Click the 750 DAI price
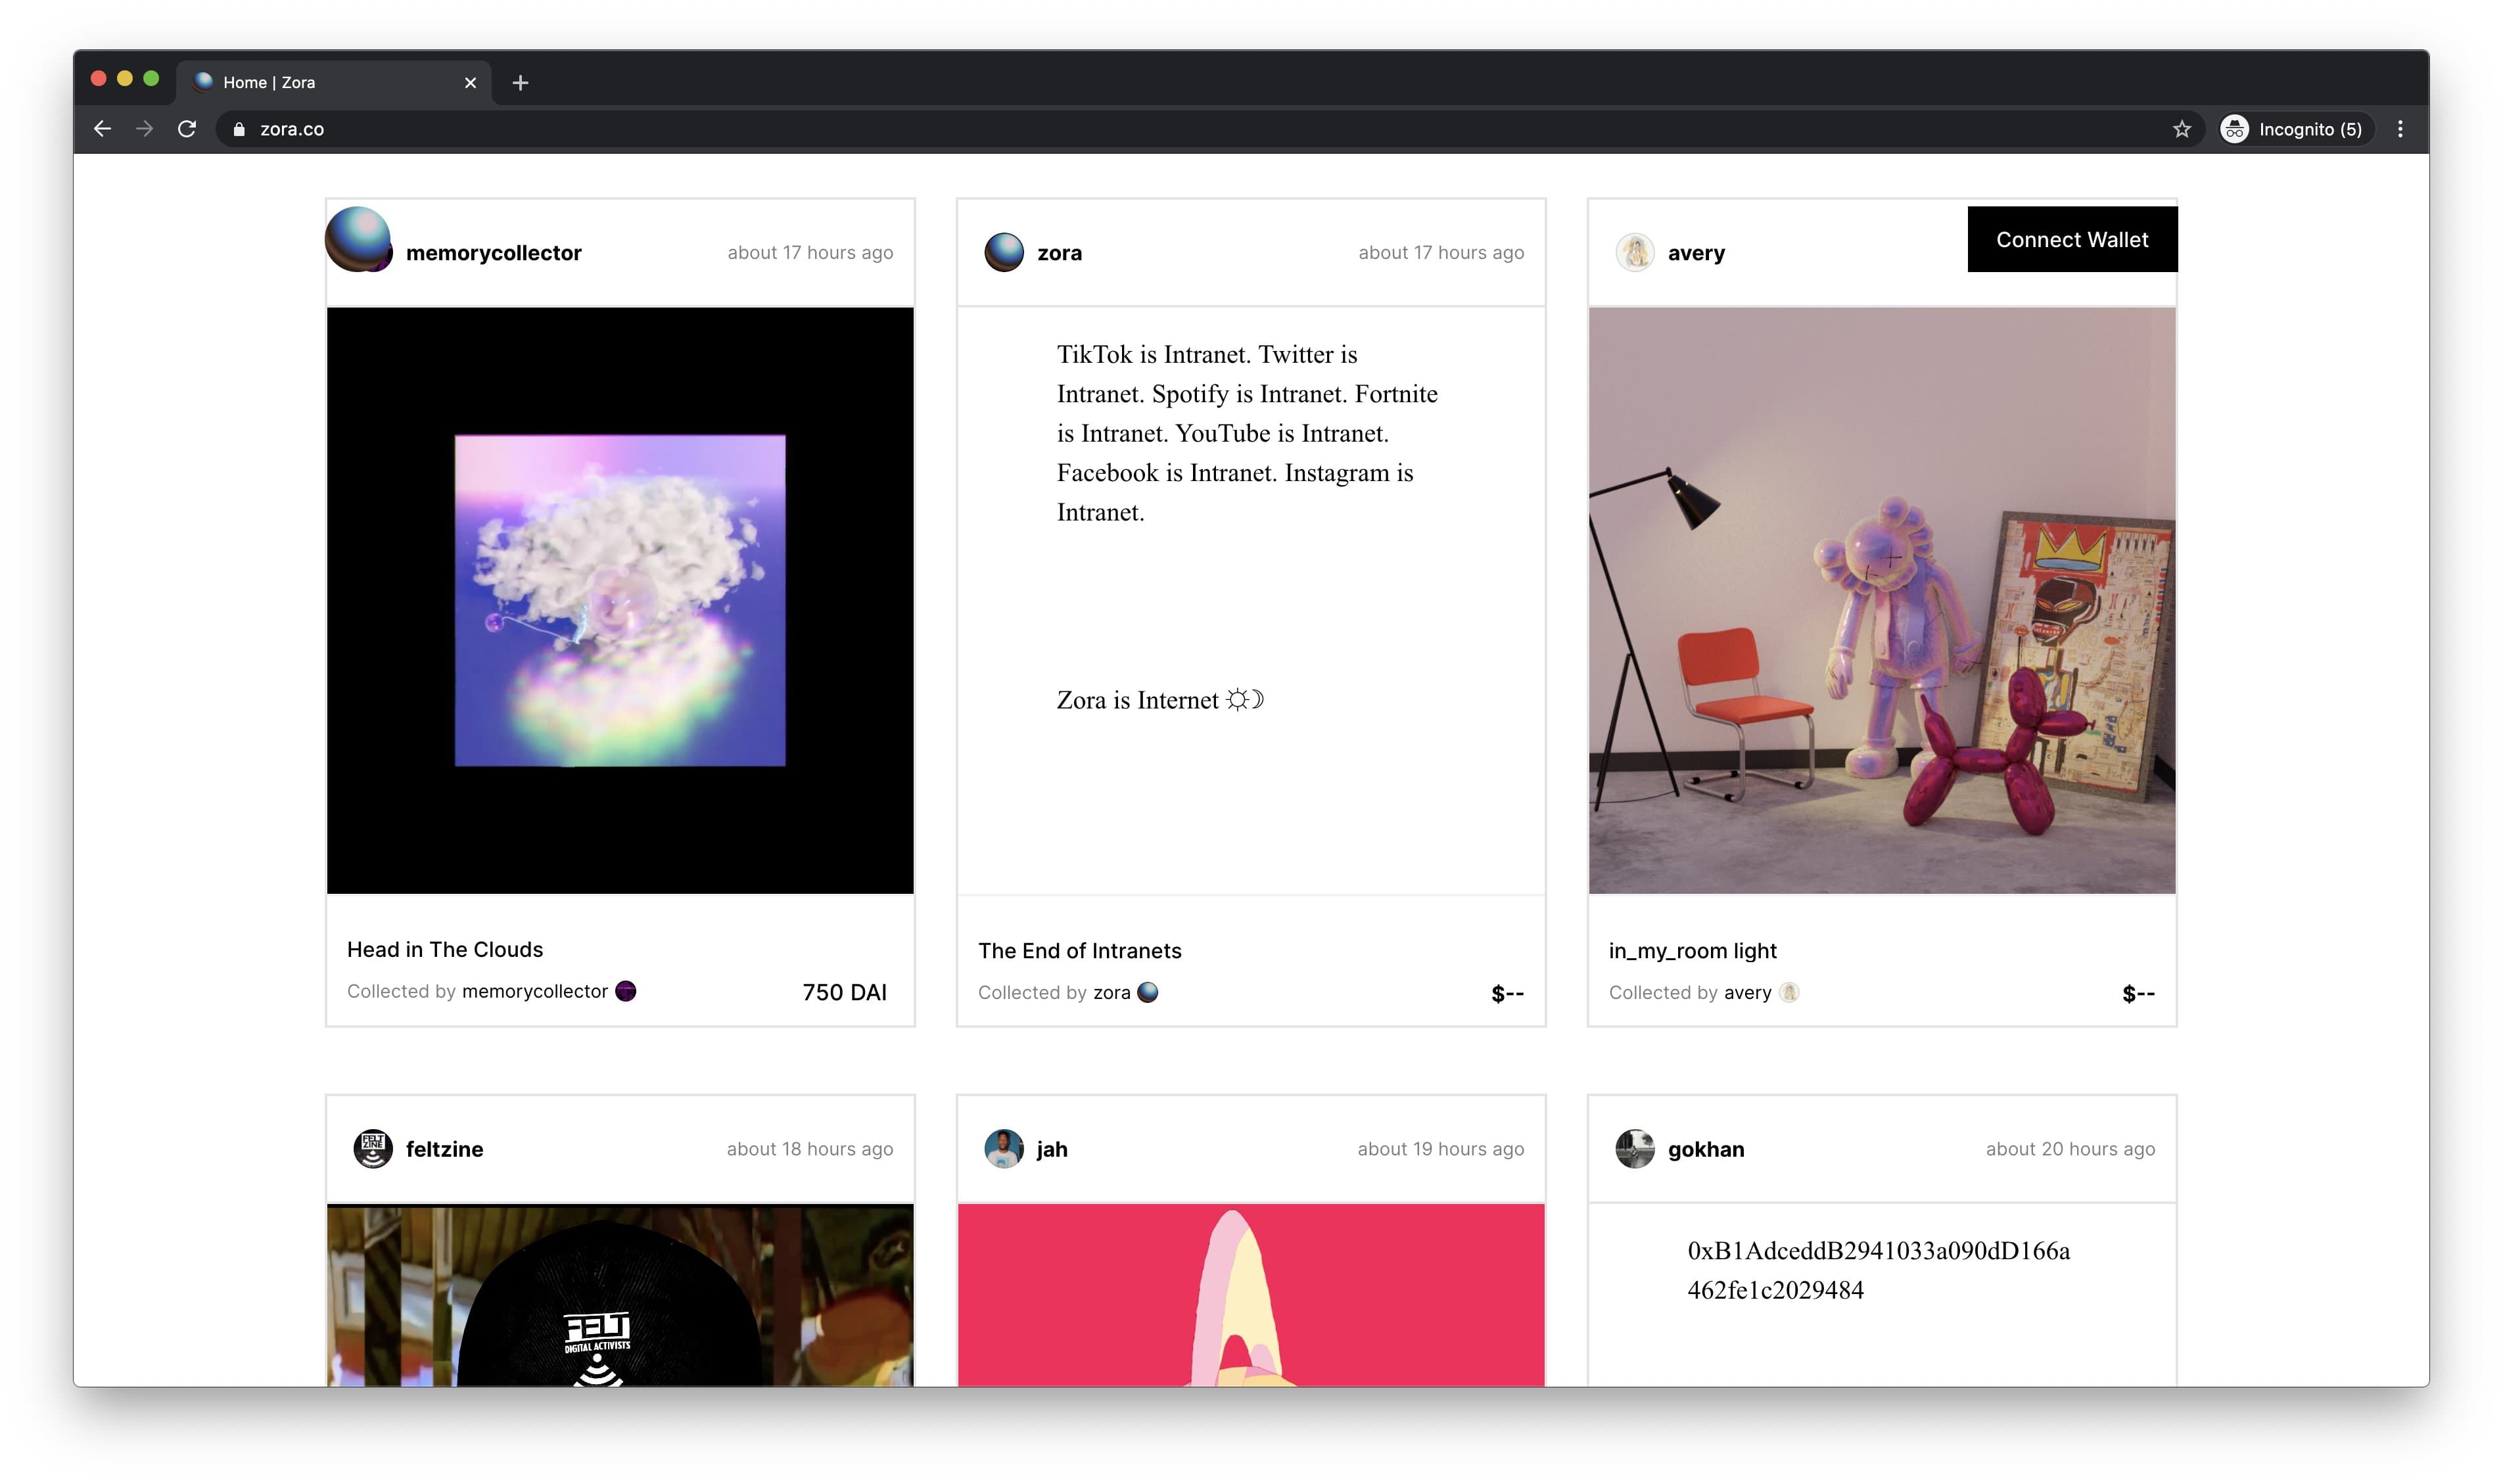This screenshot has width=2503, height=1484. coord(844,992)
